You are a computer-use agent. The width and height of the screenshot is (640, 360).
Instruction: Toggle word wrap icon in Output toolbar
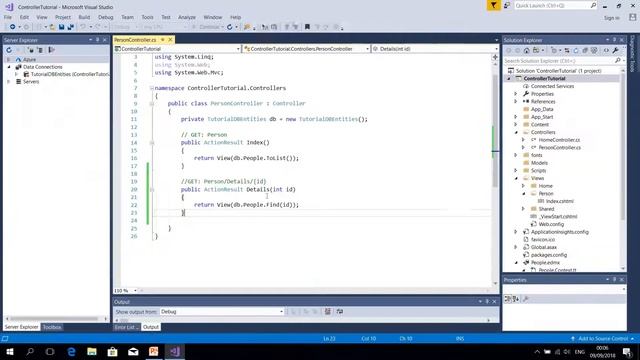pos(340,311)
